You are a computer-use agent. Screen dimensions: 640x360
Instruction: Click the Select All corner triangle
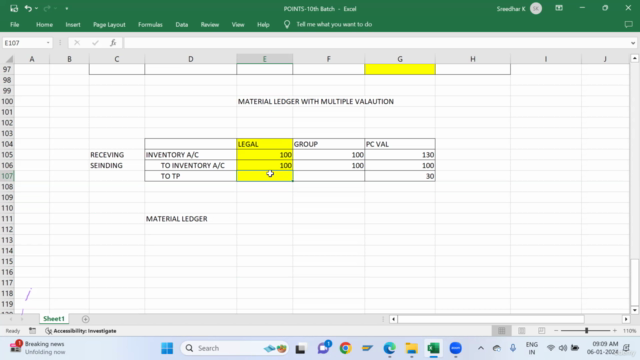click(8, 59)
